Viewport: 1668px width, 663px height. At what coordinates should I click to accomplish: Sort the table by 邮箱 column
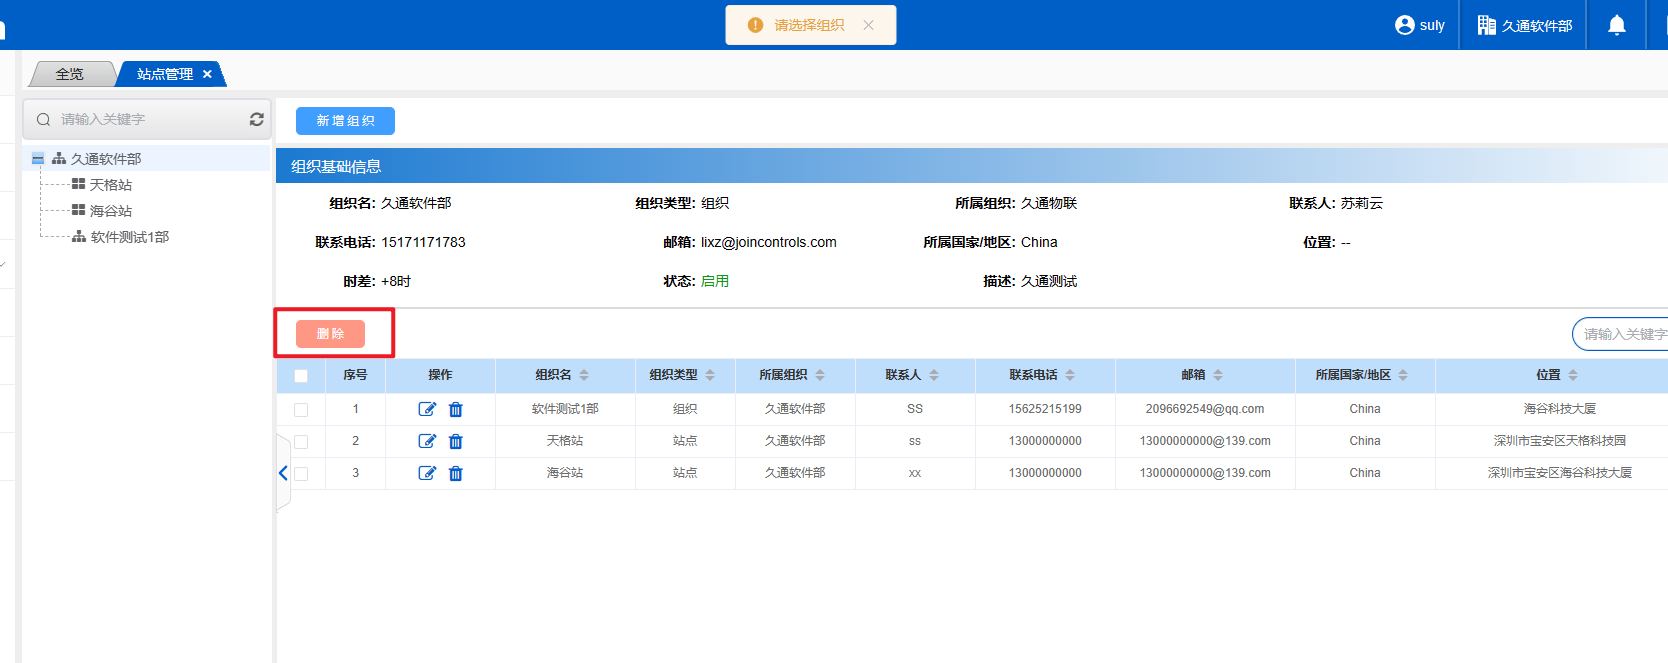(1218, 375)
